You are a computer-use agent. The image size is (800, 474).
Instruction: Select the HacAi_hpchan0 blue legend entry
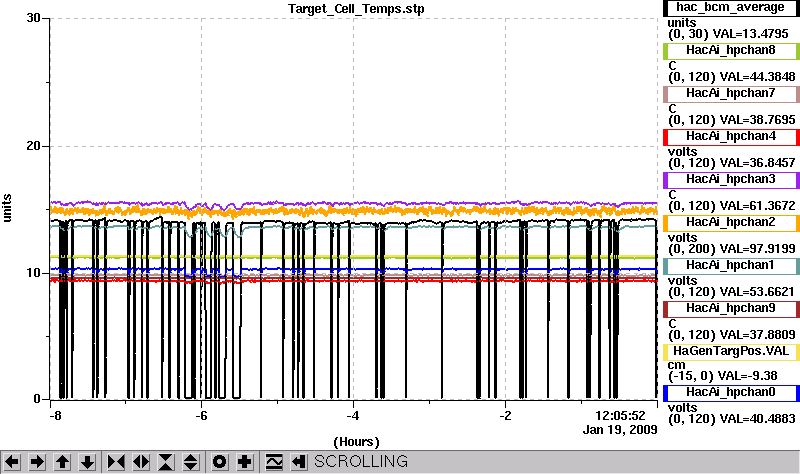point(731,393)
